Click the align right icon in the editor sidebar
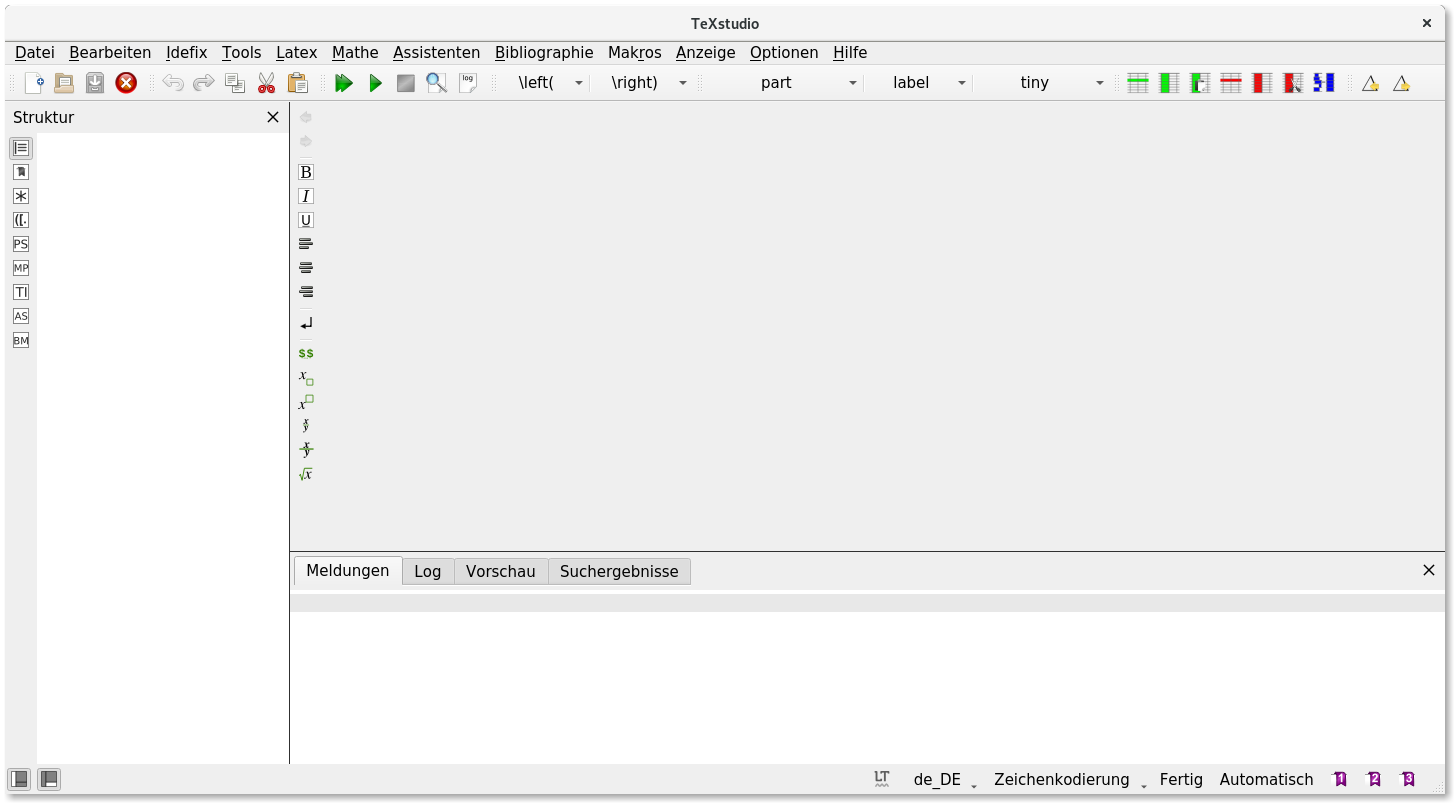 tap(306, 292)
